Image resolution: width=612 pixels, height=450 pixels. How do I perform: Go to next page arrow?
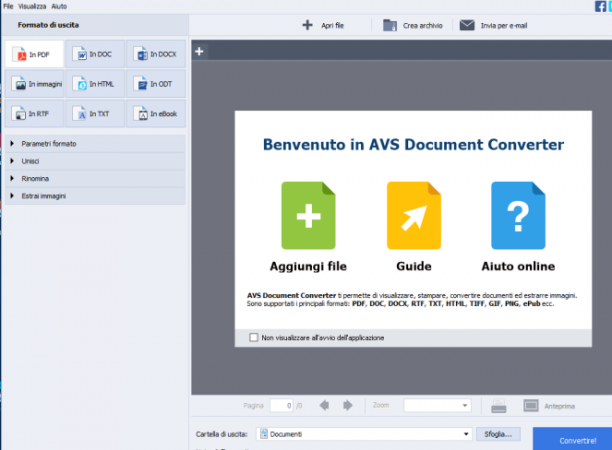(347, 406)
